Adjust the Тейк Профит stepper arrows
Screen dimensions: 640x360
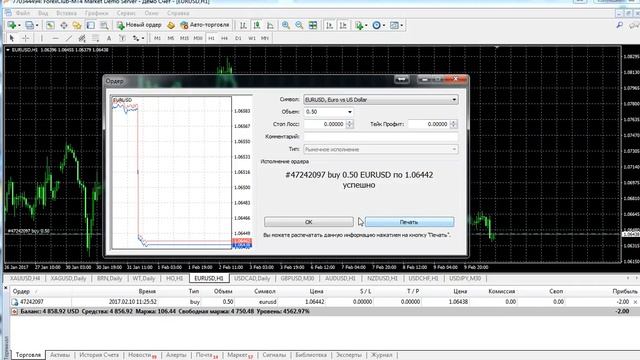coord(453,124)
